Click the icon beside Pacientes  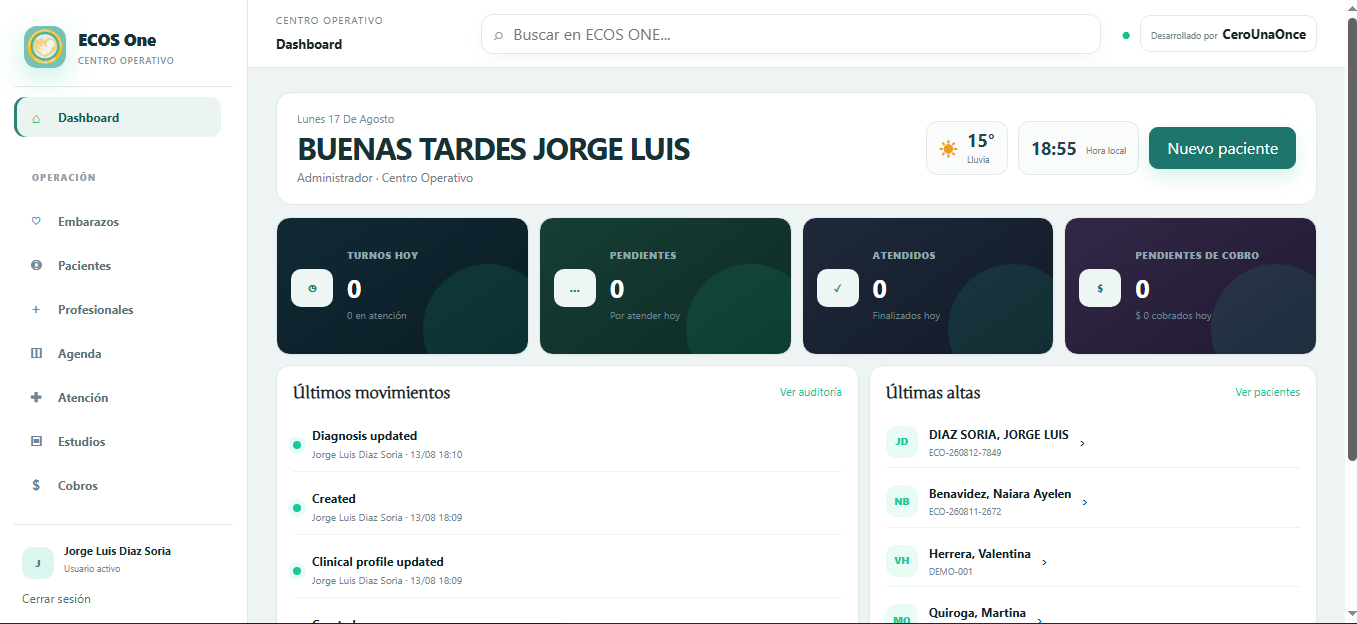36,265
